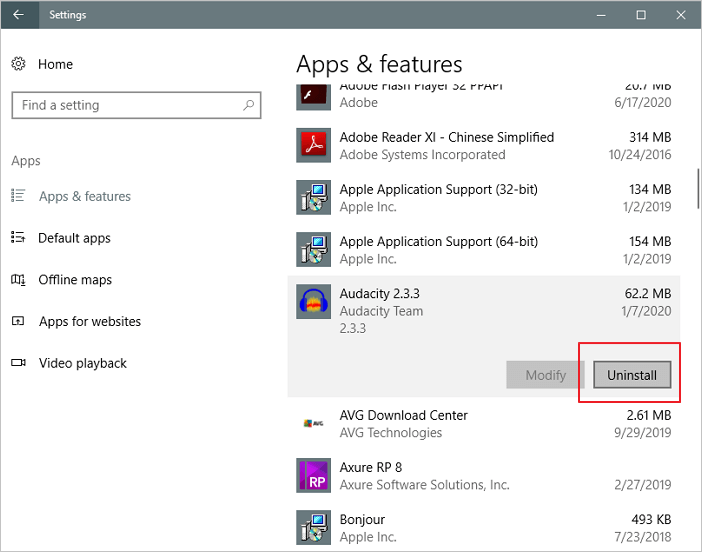The height and width of the screenshot is (552, 702).
Task: Click the back arrow in title bar
Action: point(18,15)
